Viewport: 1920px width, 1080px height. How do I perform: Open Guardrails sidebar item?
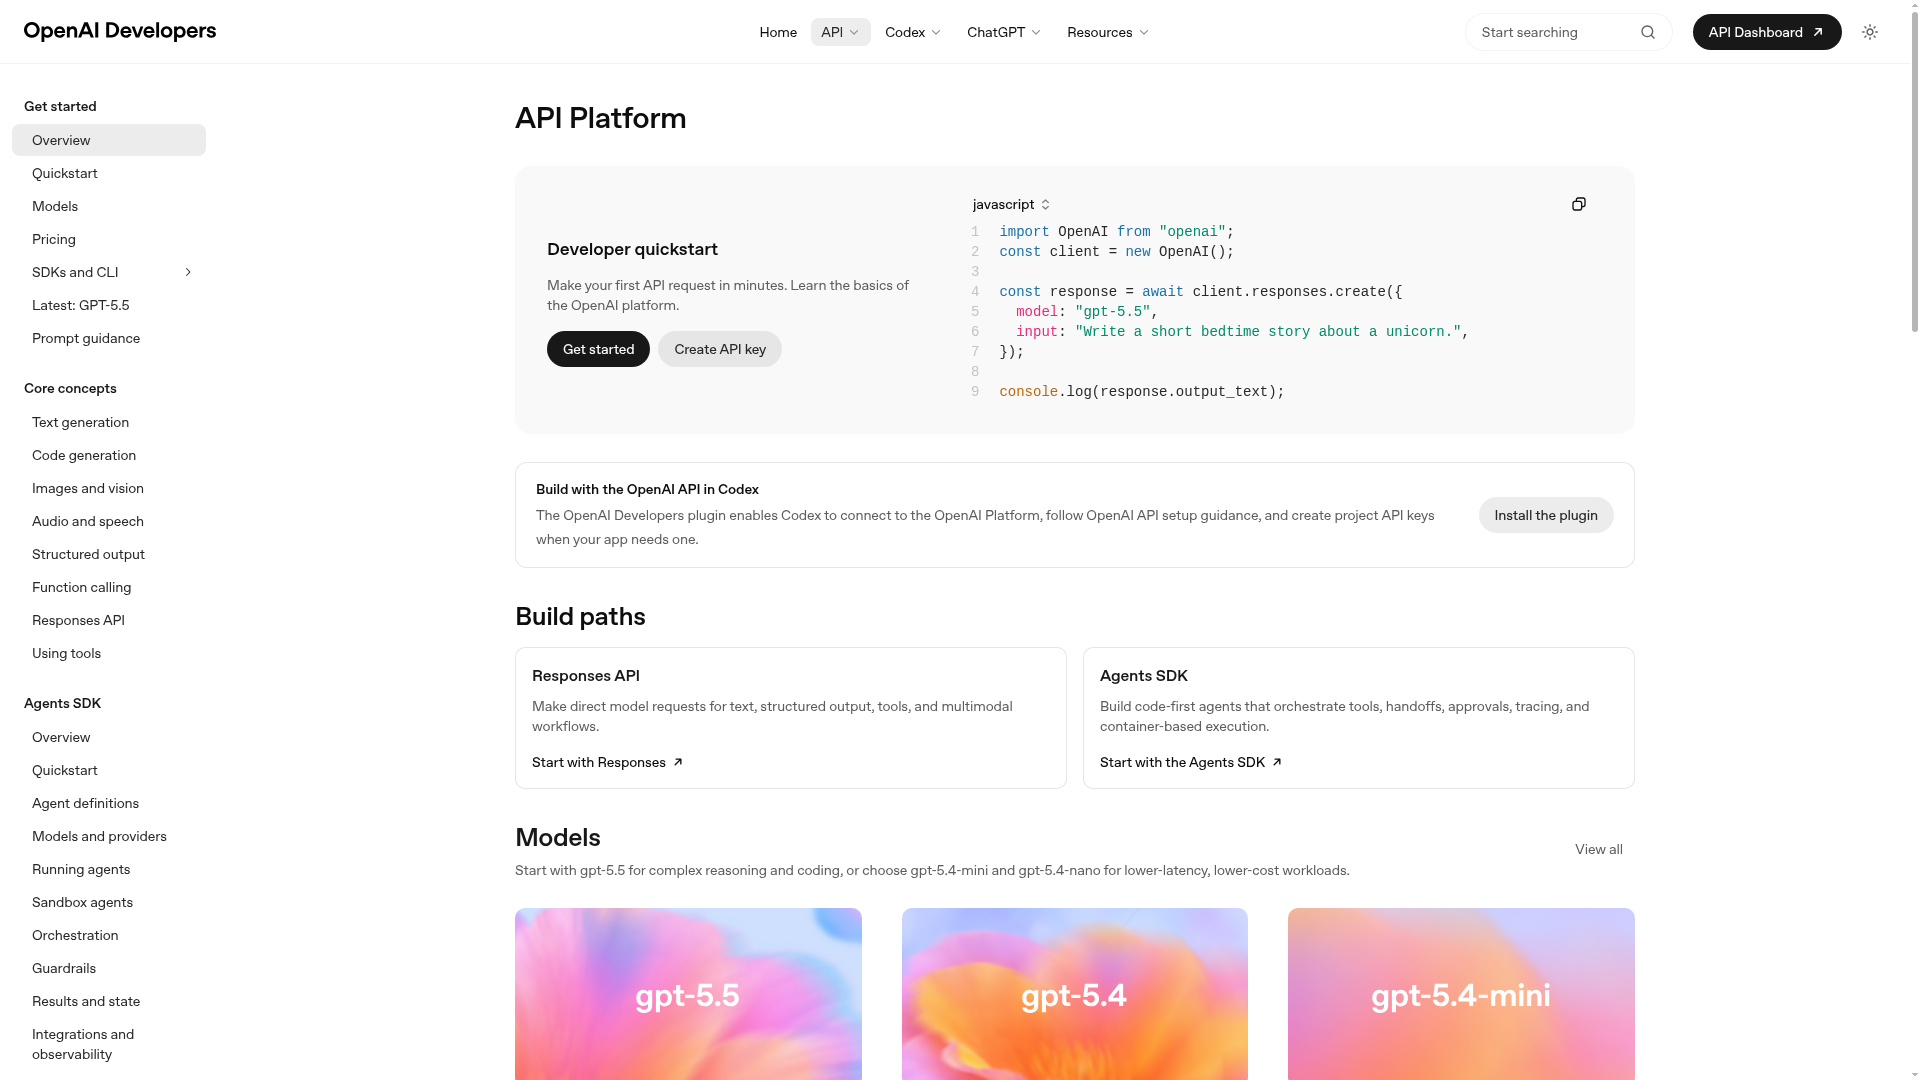109,968
